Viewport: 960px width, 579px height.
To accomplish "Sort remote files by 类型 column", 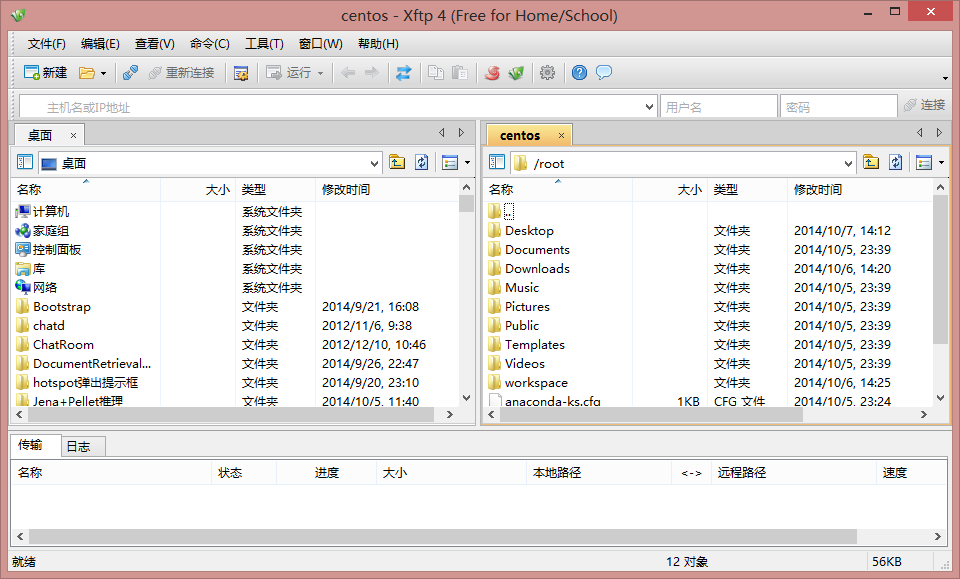I will coord(748,190).
